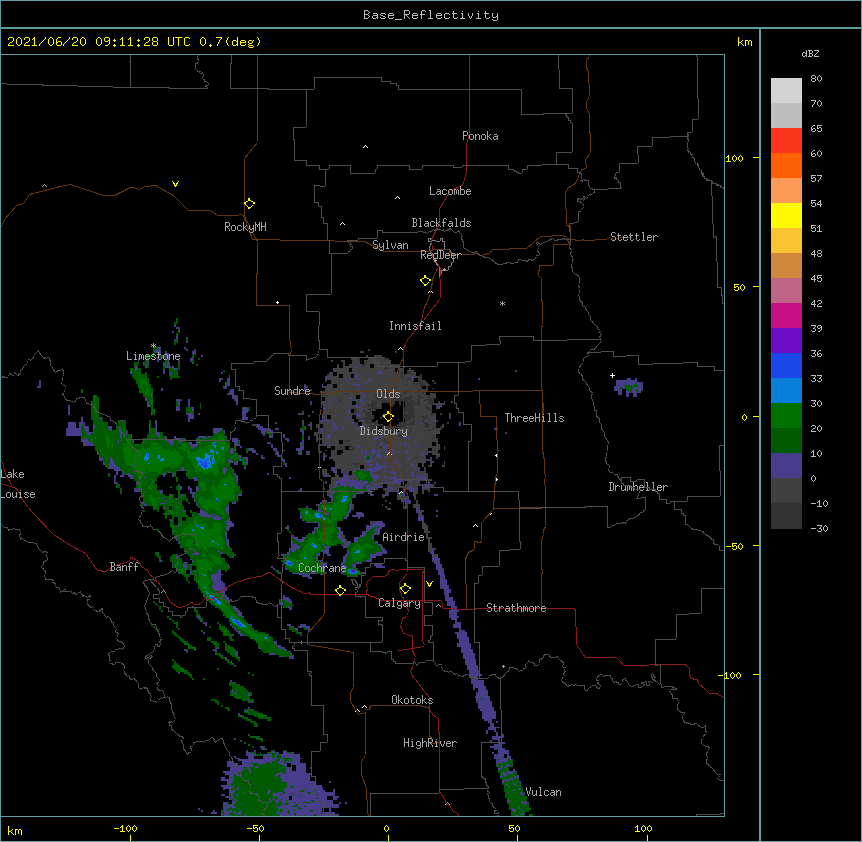Click the yellow V marker northwest of RockyMH
862x842 pixels.
coord(175,184)
